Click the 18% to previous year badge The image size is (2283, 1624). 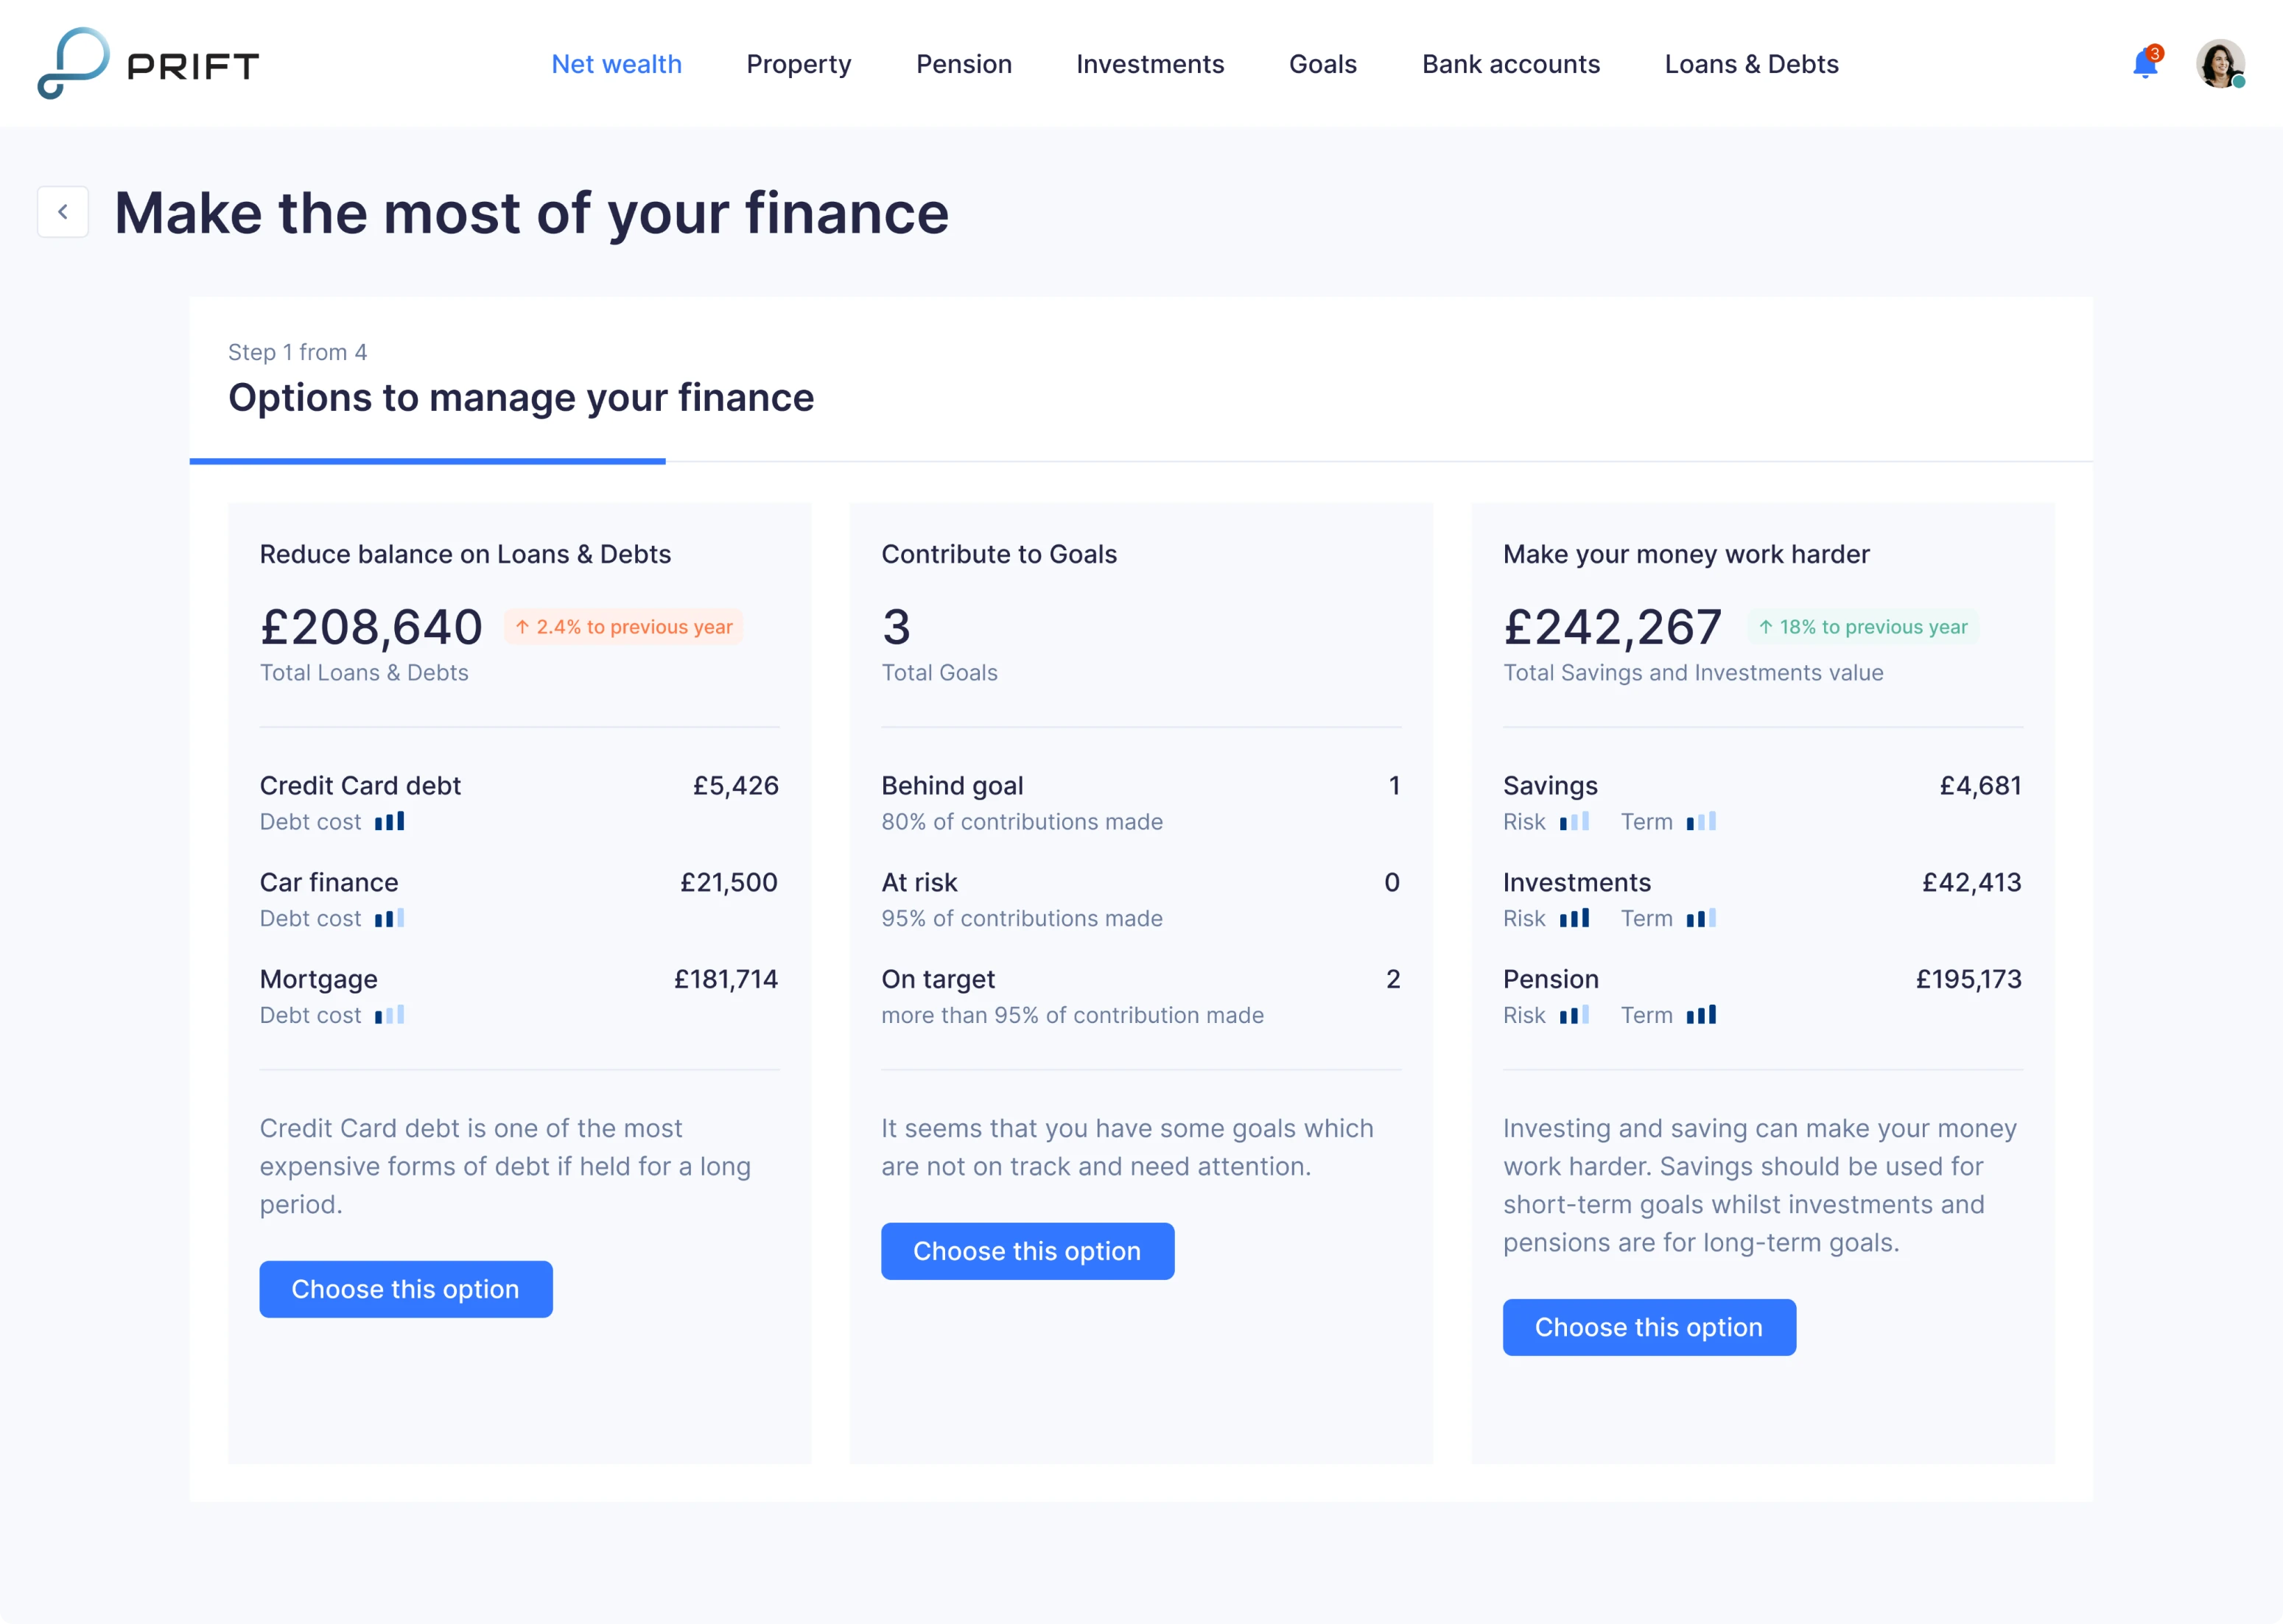1862,626
